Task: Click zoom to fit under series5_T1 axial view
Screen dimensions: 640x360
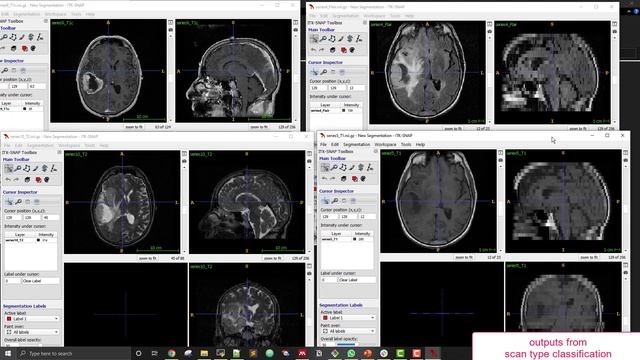Action: pyautogui.click(x=464, y=258)
